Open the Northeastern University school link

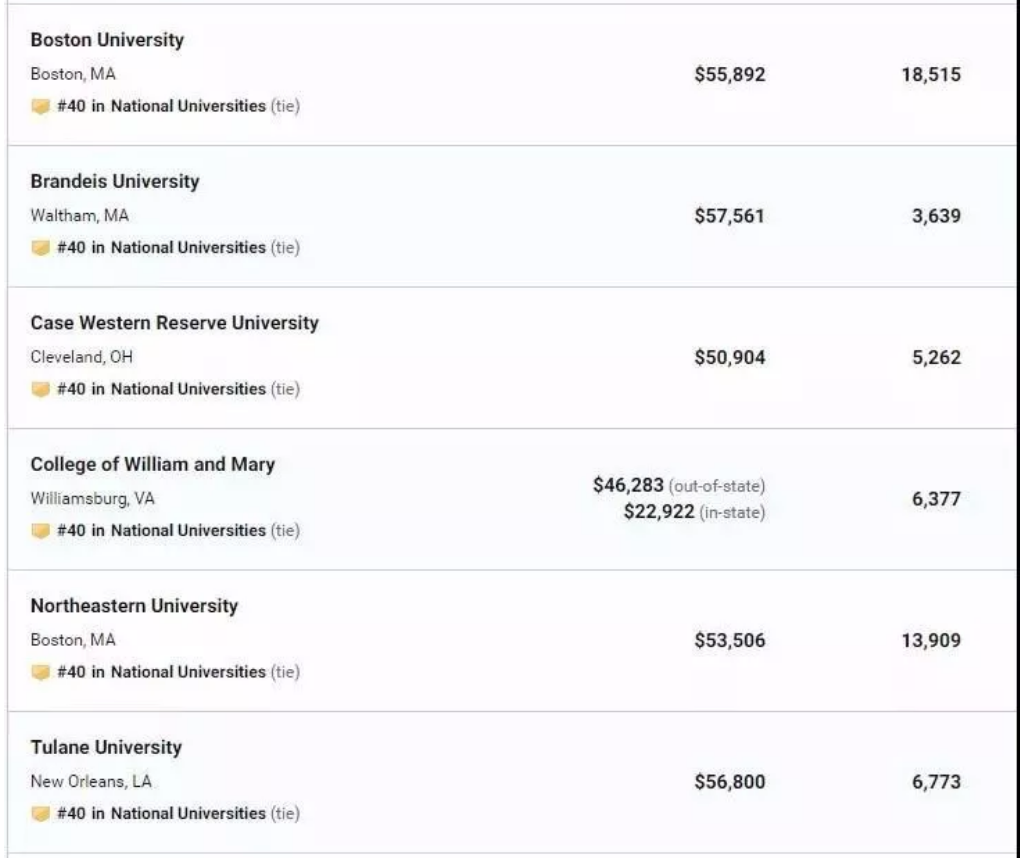pyautogui.click(x=134, y=606)
